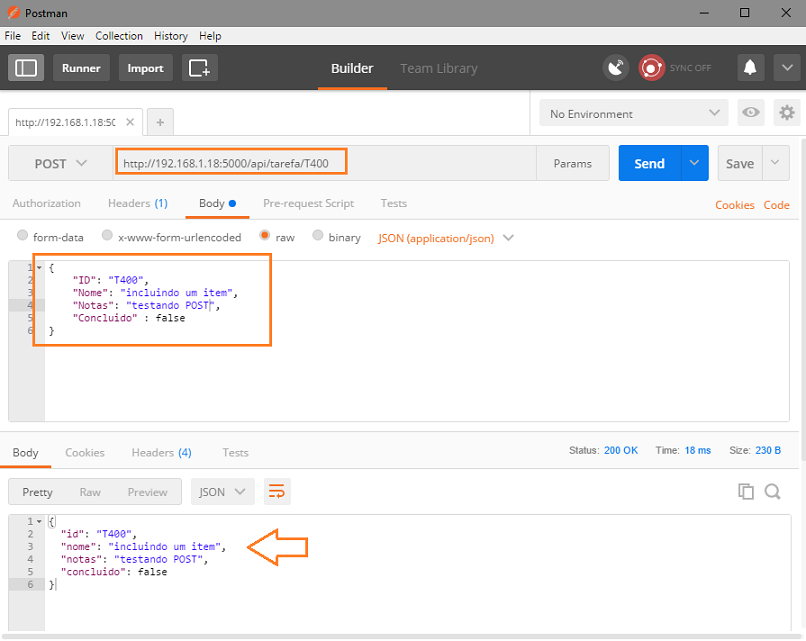806x641 pixels.
Task: Click the Runner button
Action: 81,68
